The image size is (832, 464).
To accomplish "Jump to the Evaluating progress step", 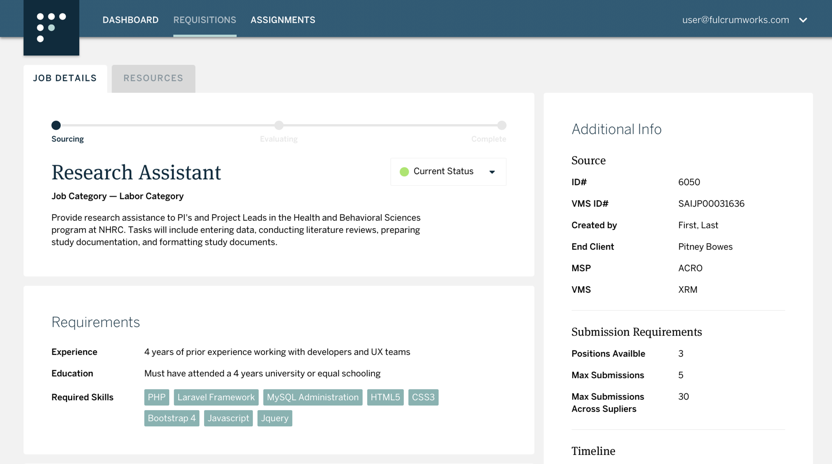I will point(279,125).
